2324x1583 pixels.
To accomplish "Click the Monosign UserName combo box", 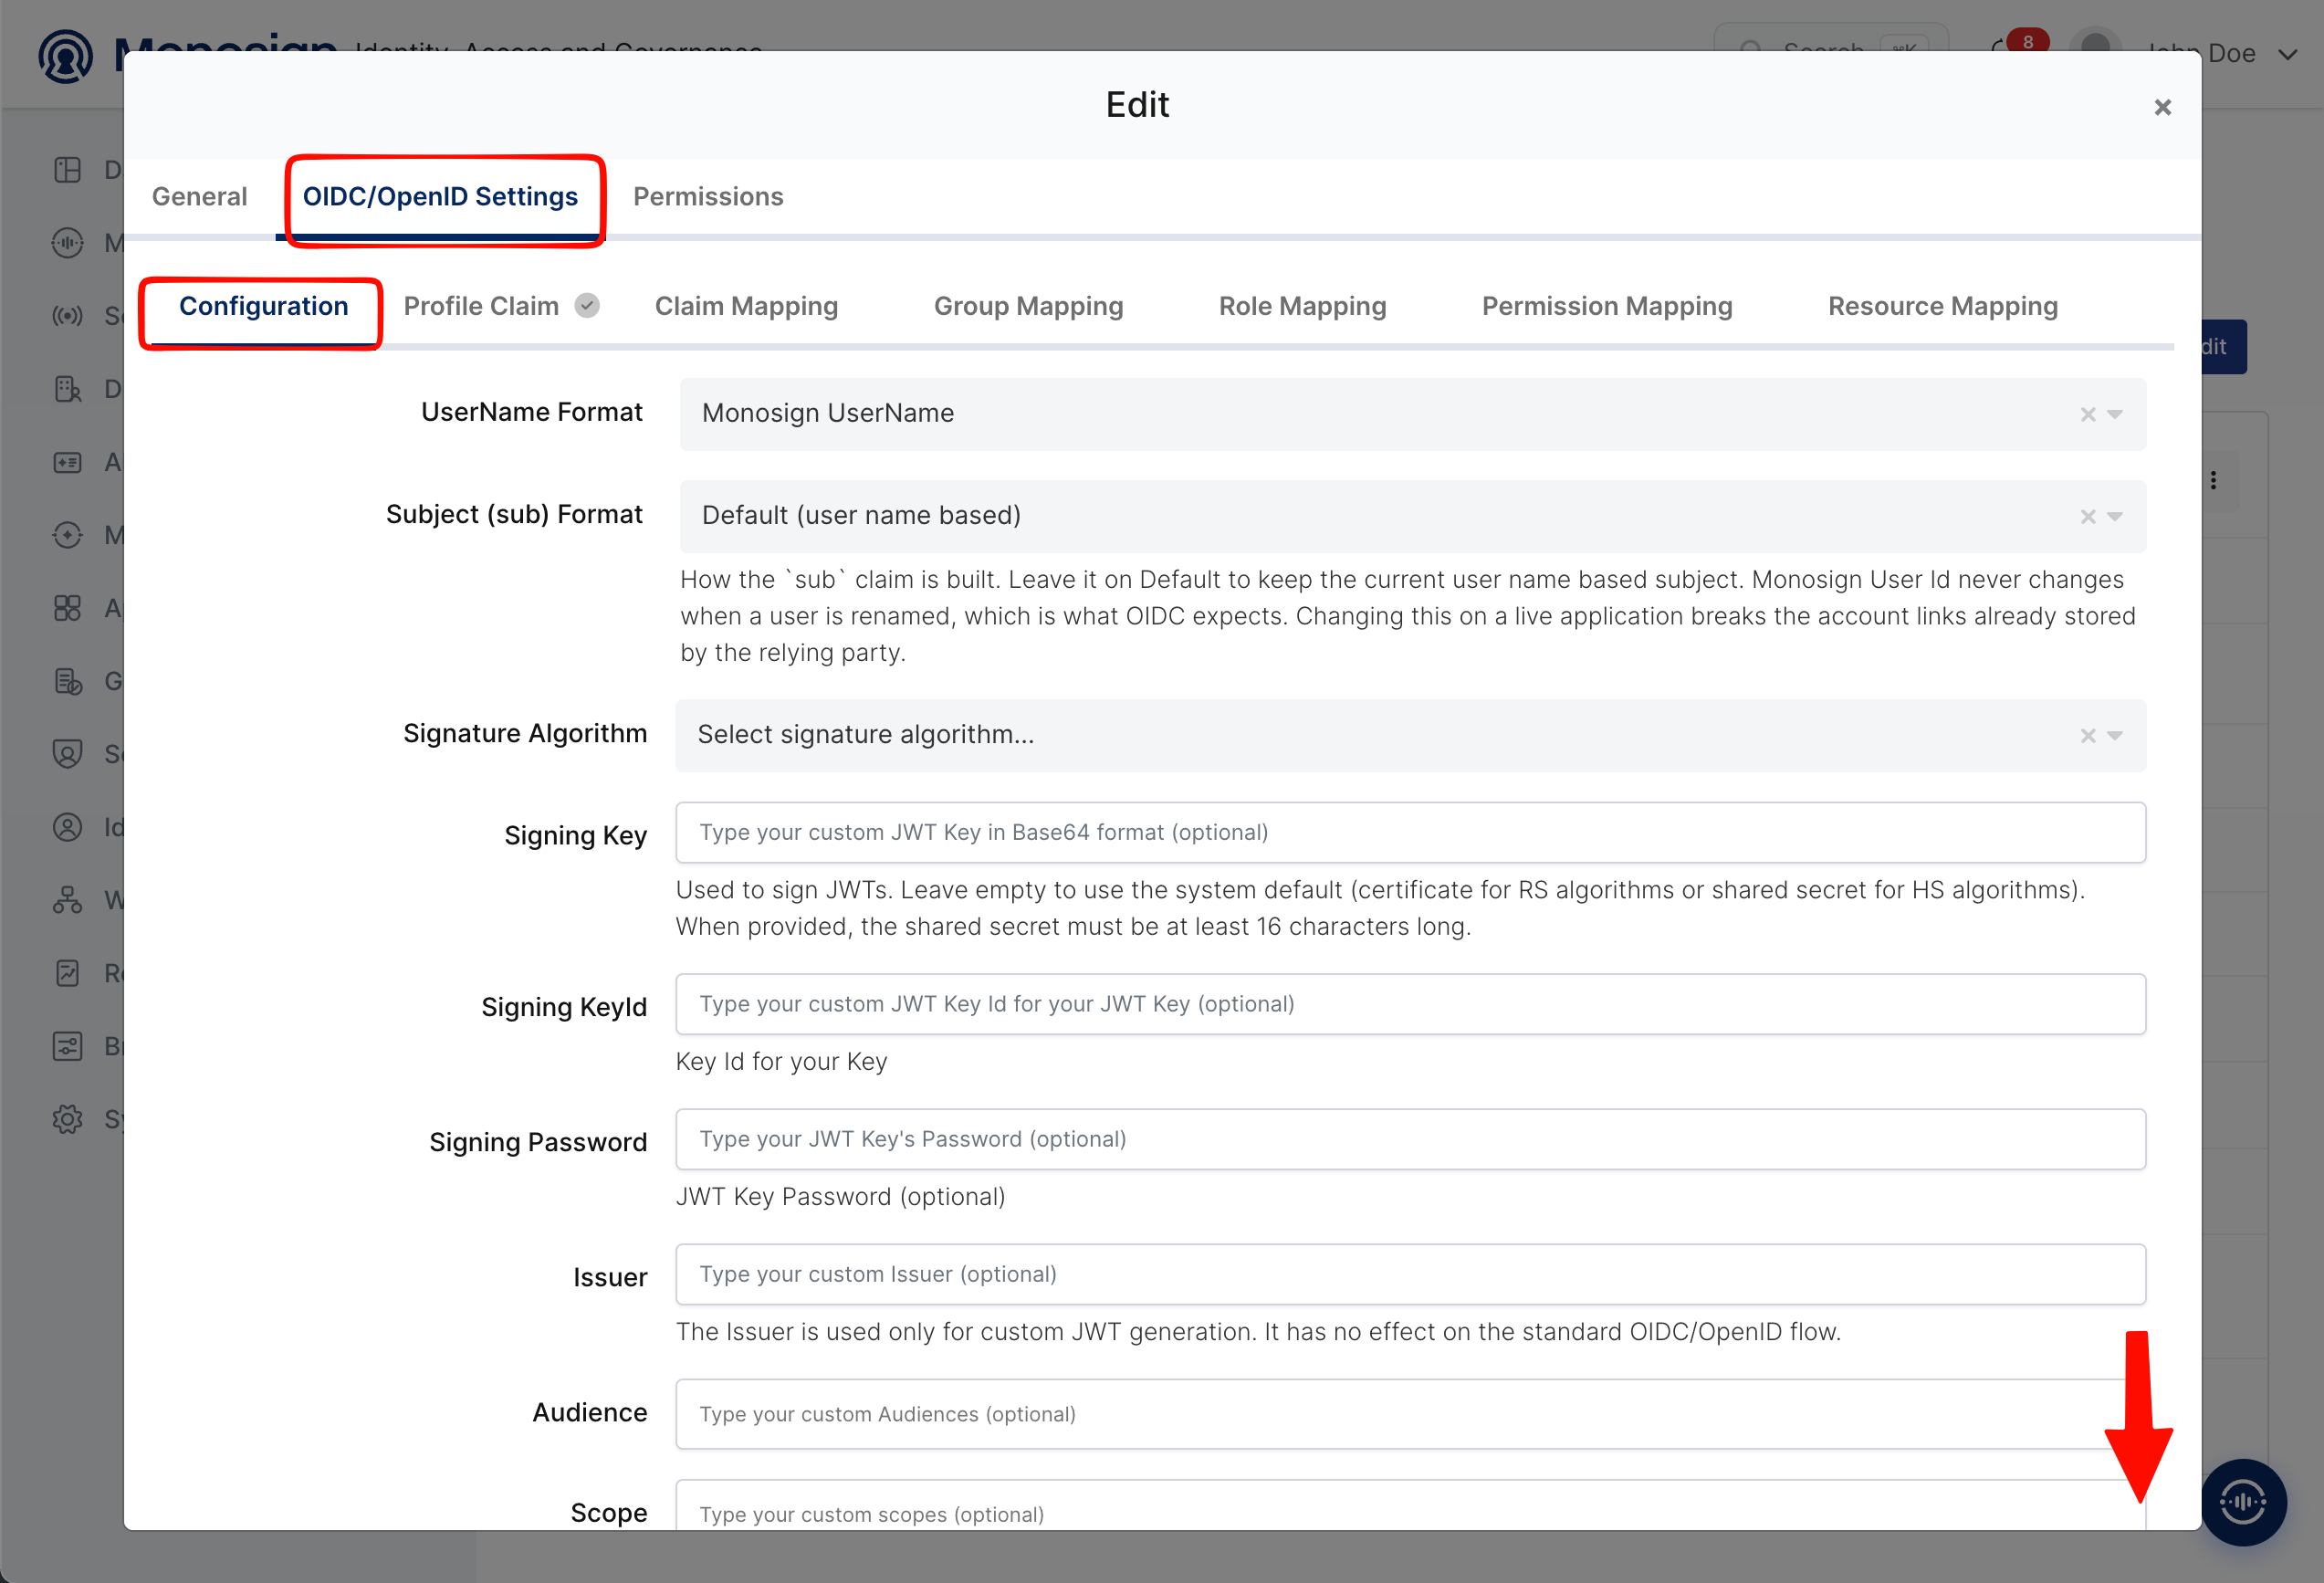I will 1412,414.
